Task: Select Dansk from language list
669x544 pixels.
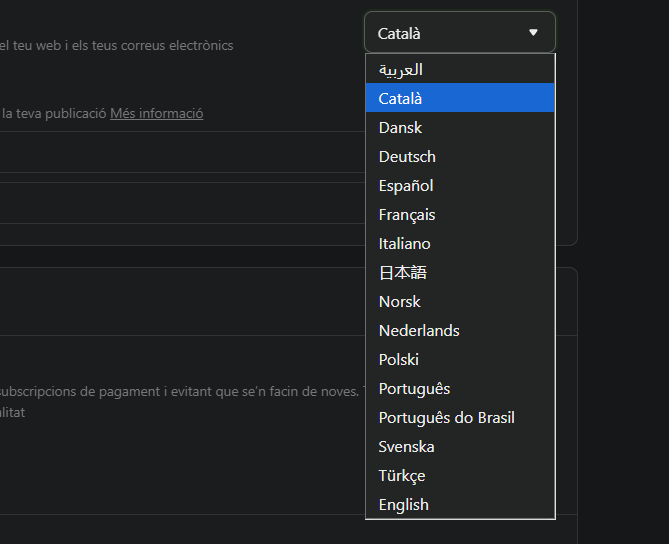Action: coord(460,127)
